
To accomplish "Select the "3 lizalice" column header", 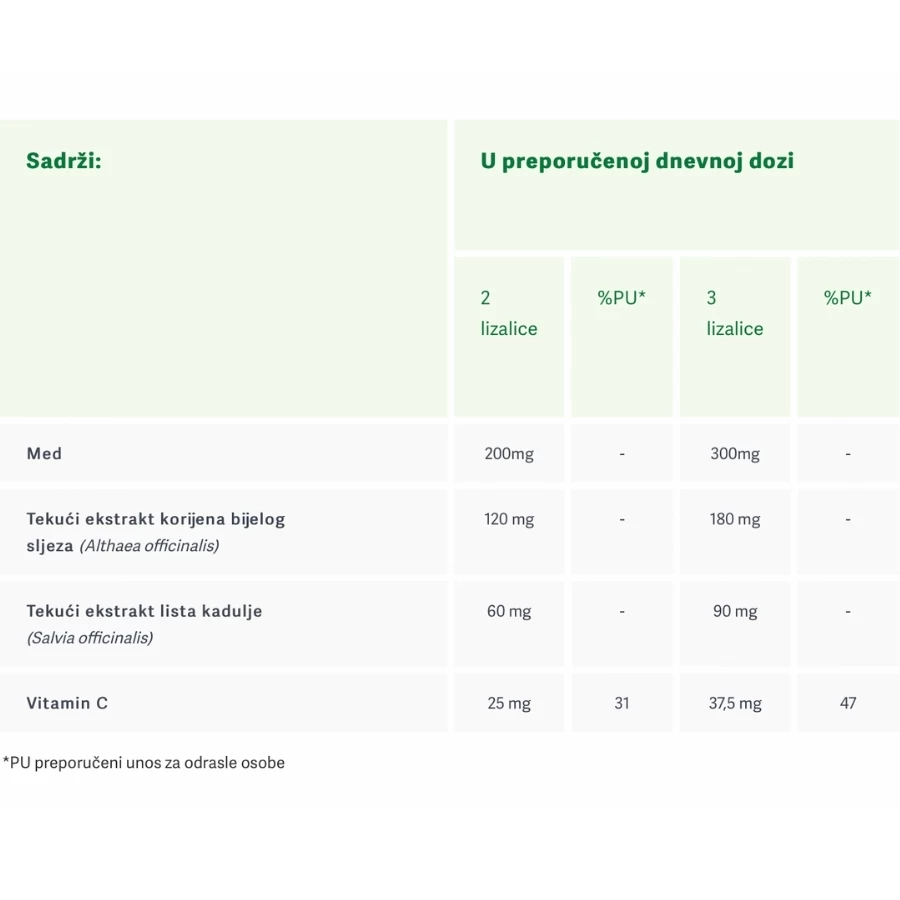I will (x=734, y=313).
